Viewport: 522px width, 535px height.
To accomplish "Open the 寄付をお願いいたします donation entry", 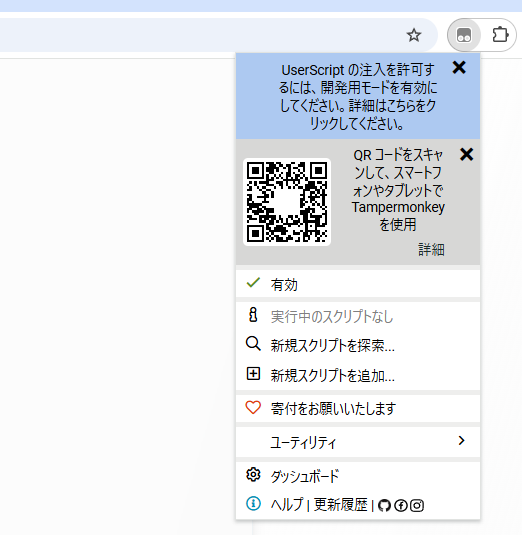I will click(x=358, y=408).
